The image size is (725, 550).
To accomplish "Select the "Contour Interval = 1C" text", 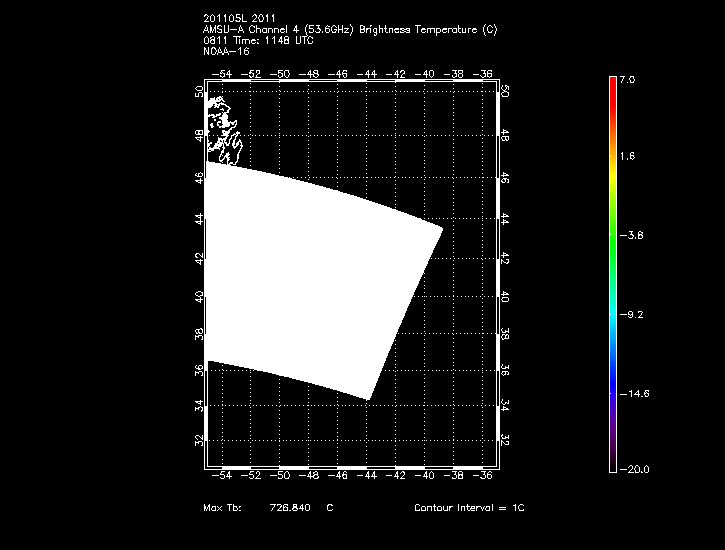I will [469, 508].
